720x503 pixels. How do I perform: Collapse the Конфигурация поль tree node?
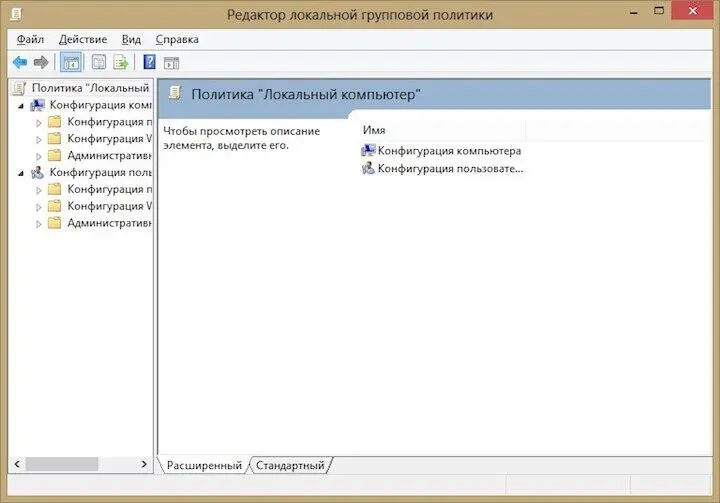pos(21,174)
